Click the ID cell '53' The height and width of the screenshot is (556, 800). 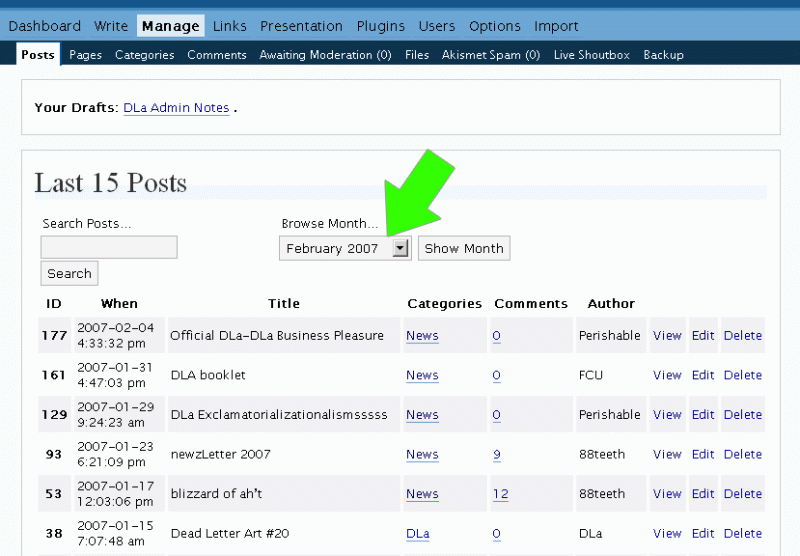tap(55, 493)
